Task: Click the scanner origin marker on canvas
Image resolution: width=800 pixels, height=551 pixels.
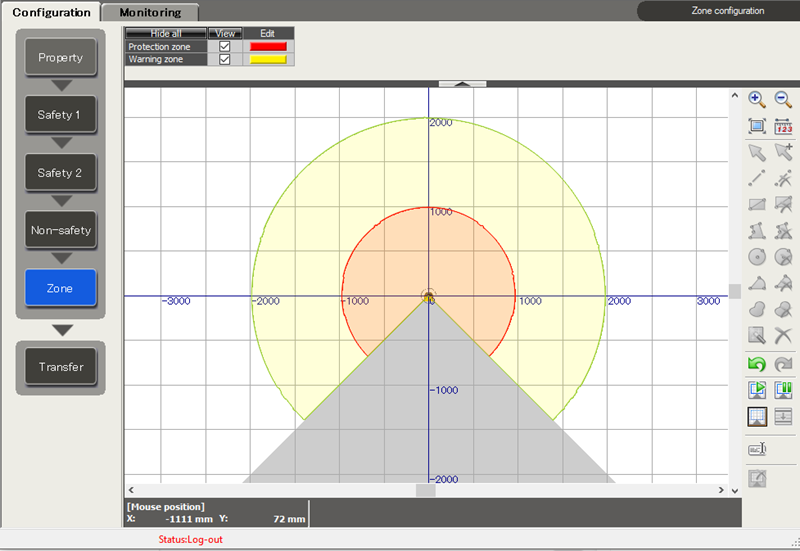Action: 429,296
